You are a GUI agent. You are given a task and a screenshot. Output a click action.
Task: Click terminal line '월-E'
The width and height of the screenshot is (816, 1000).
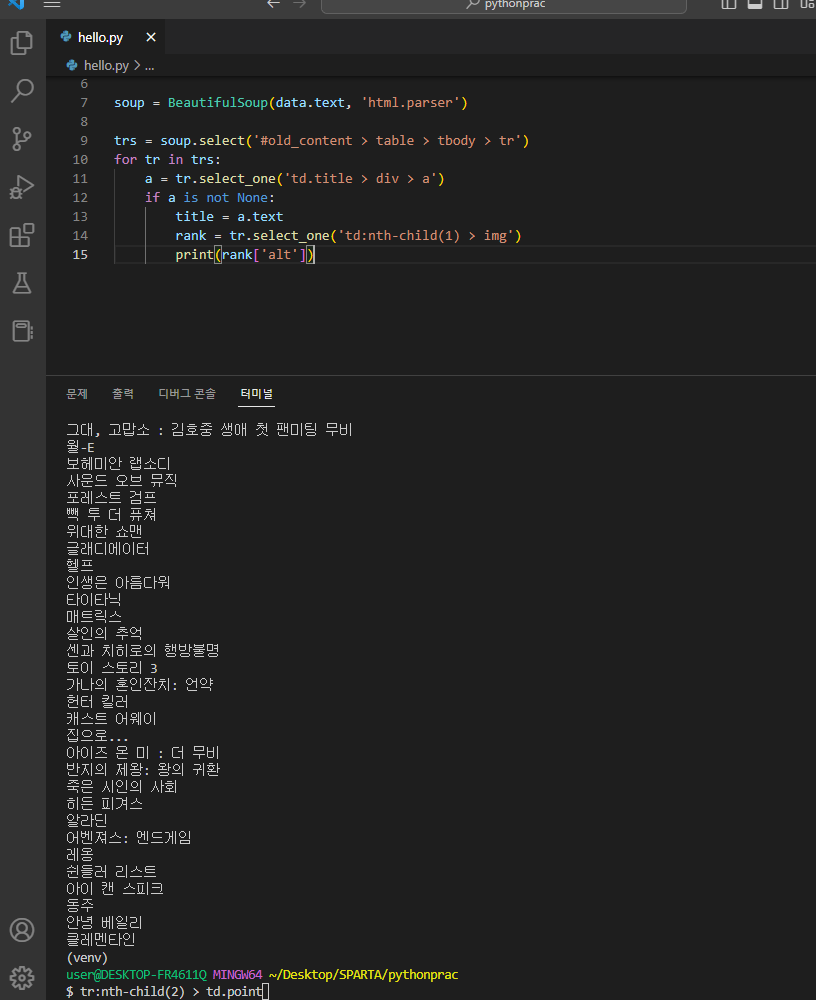coord(80,446)
